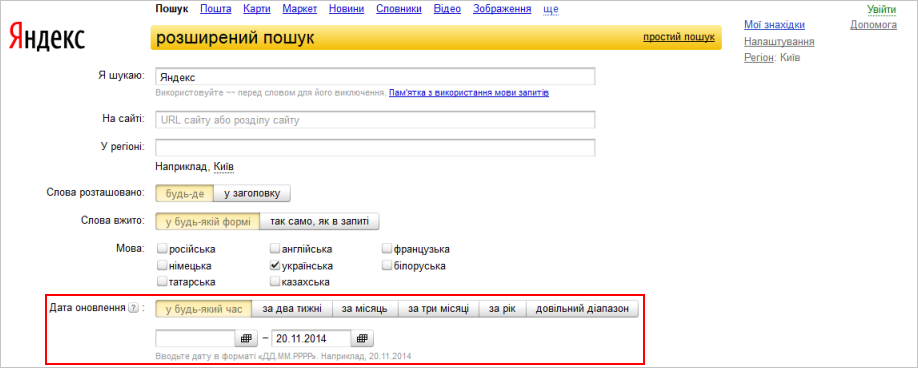Select за два тижні date option

292,309
